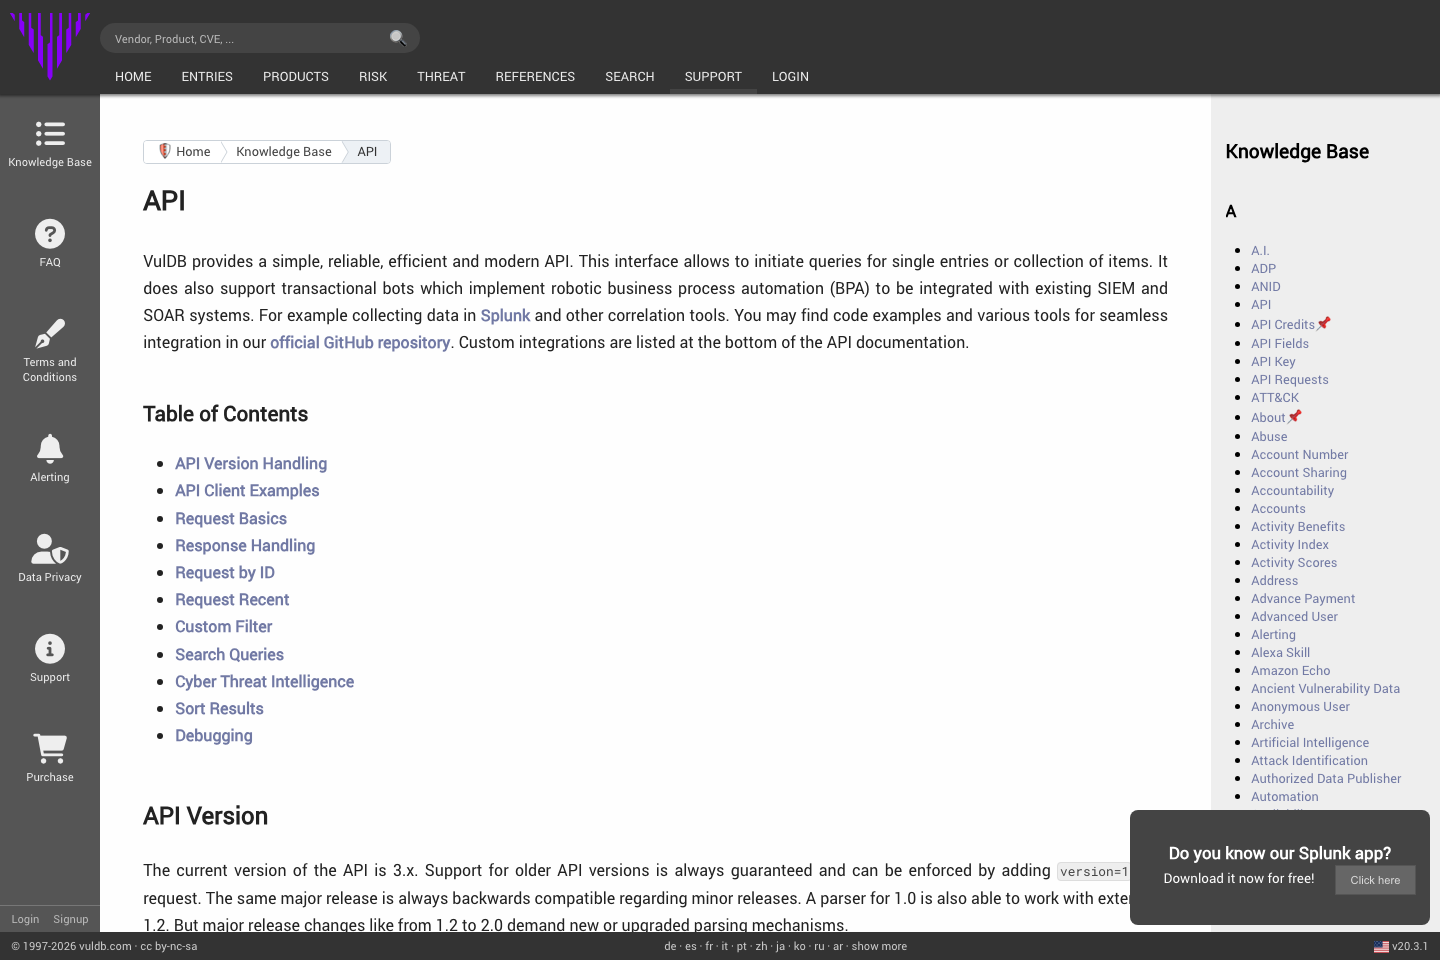Open the ATT&CK knowledge base entry
The image size is (1440, 960).
pyautogui.click(x=1275, y=397)
